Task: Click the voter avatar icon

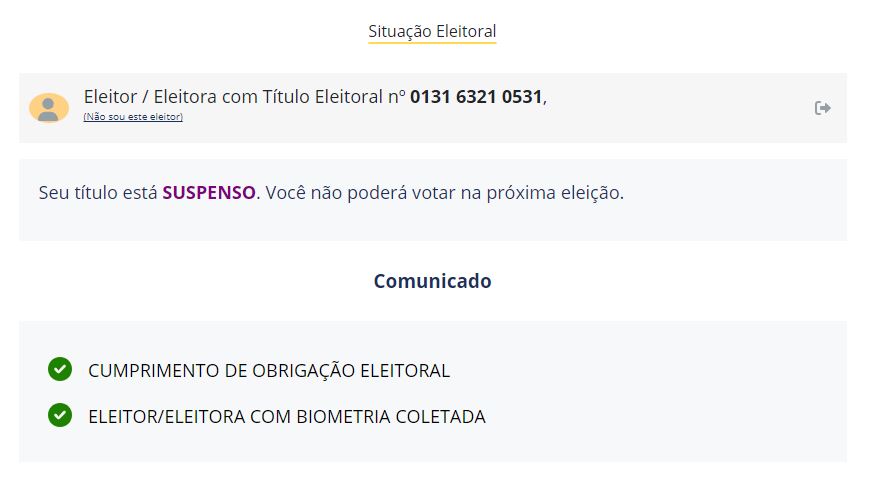Action: coord(49,108)
